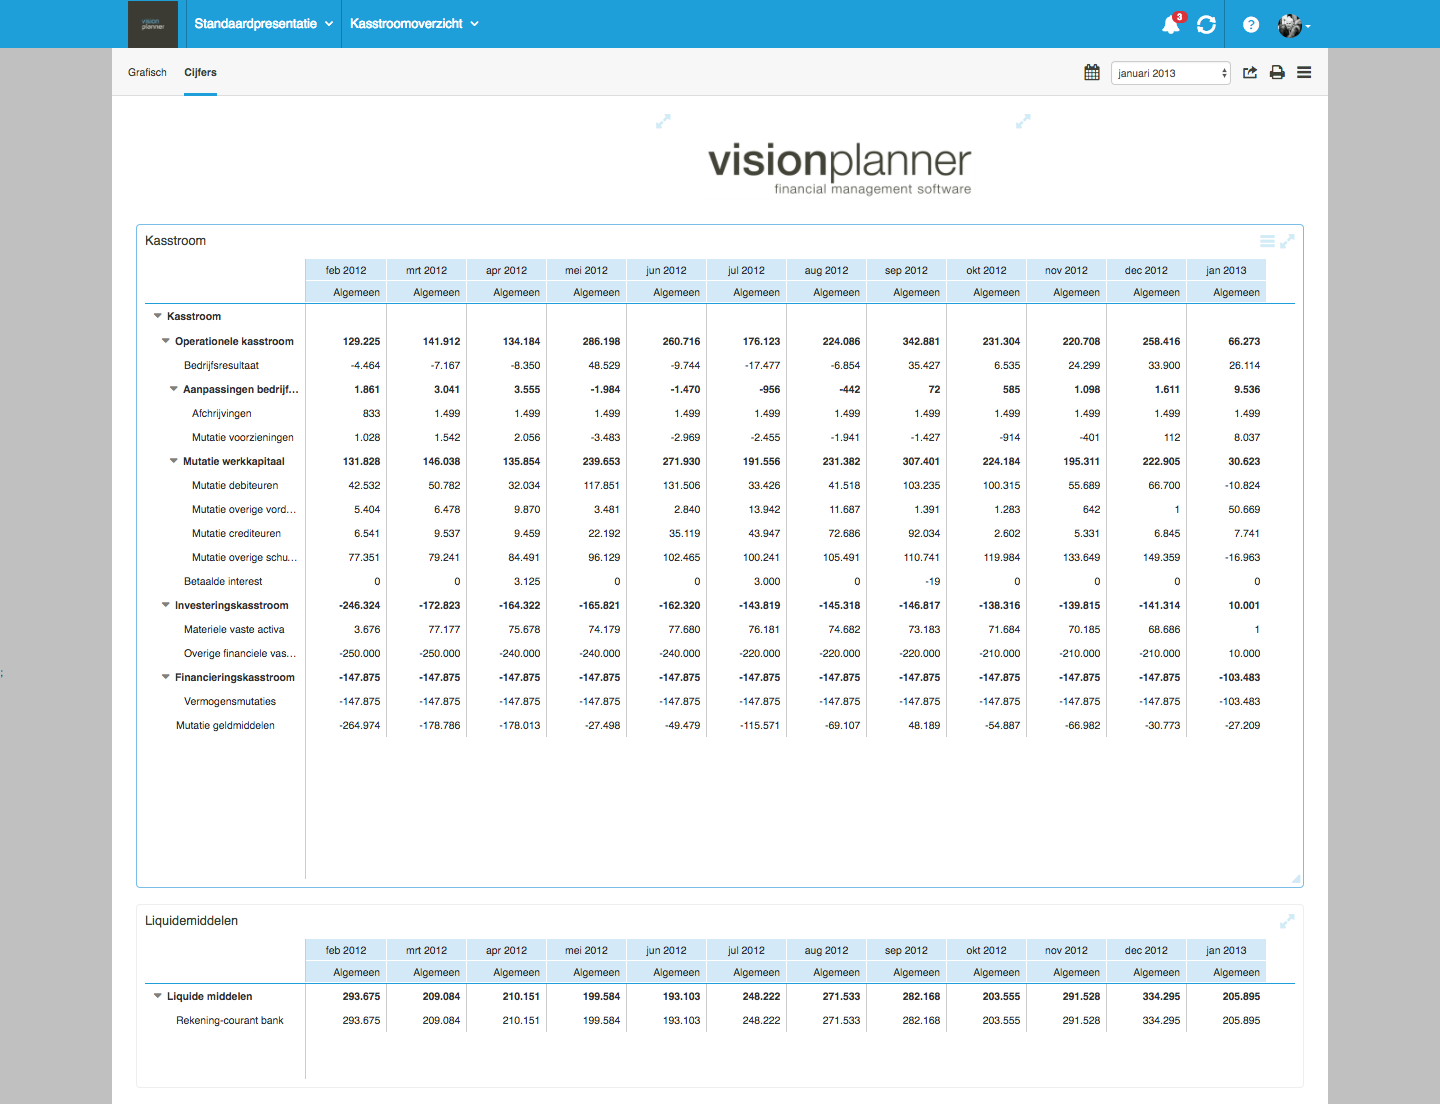The image size is (1440, 1104).
Task: Click the export share icon
Action: (x=1250, y=72)
